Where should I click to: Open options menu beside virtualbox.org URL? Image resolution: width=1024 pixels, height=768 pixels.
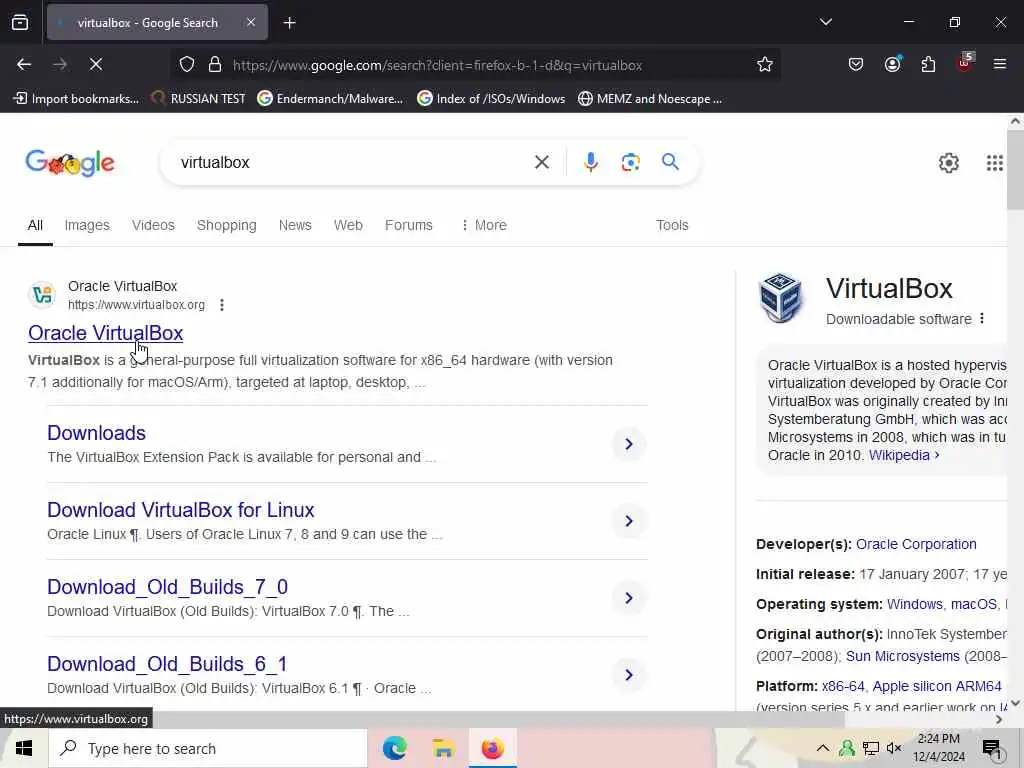pos(222,305)
